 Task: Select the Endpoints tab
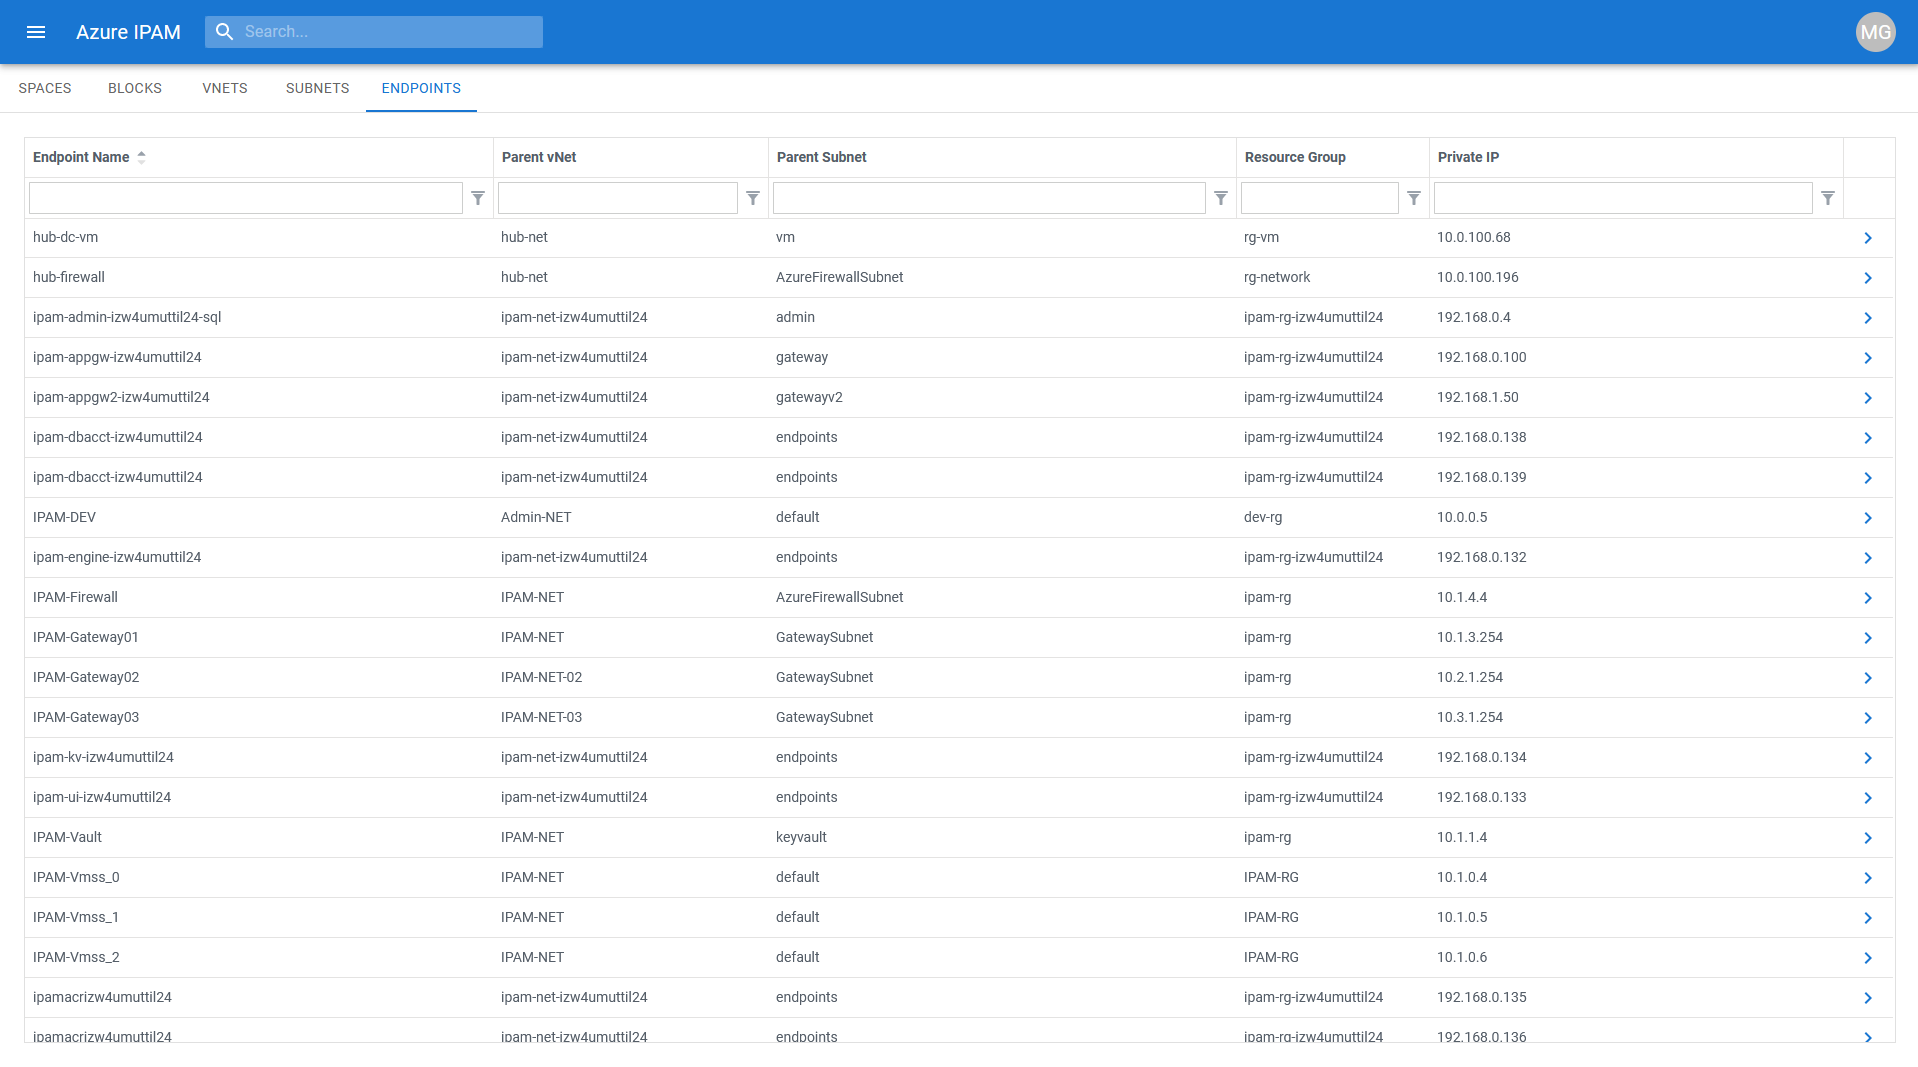421,88
